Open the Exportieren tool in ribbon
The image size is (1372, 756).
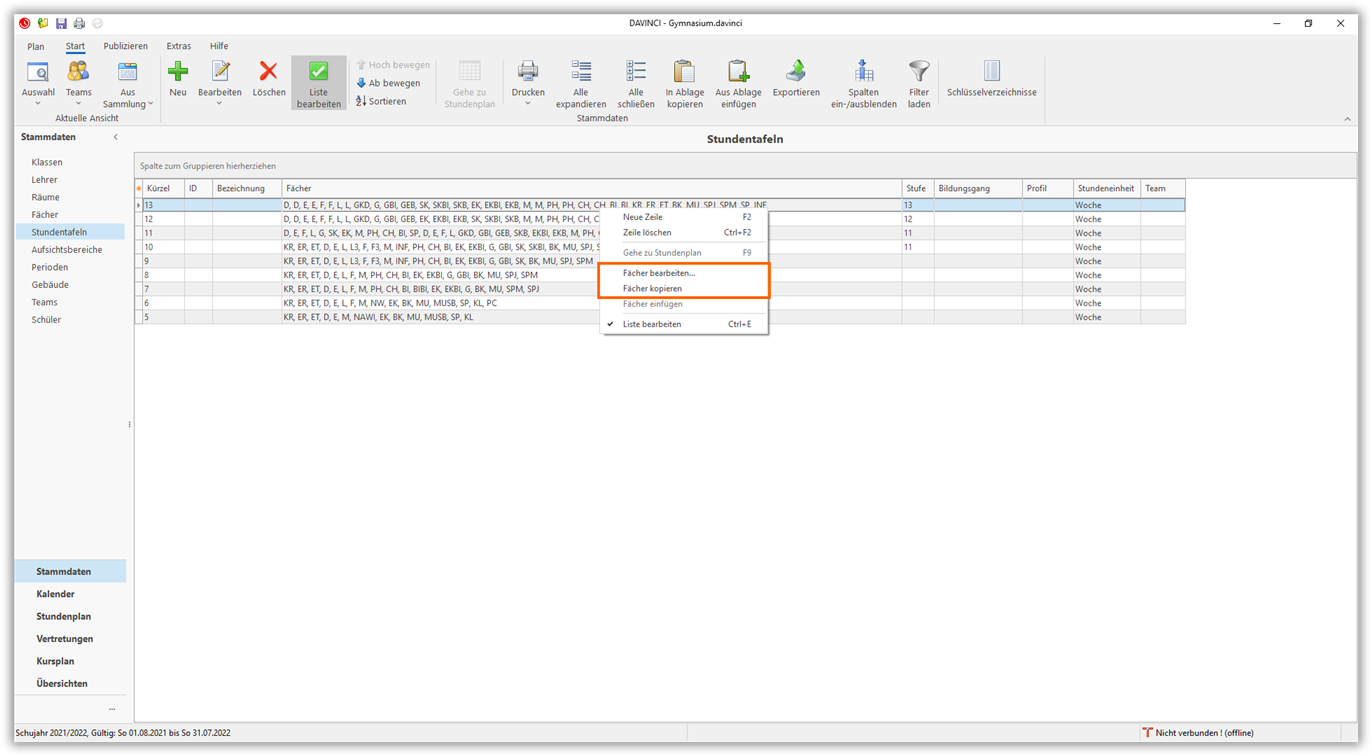(796, 72)
